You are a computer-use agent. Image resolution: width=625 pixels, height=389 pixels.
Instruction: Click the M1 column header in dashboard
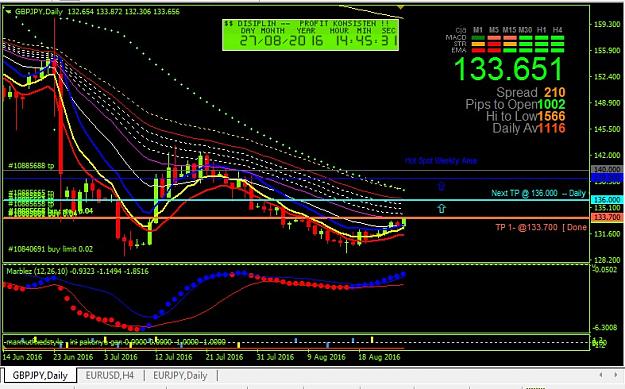pos(478,30)
